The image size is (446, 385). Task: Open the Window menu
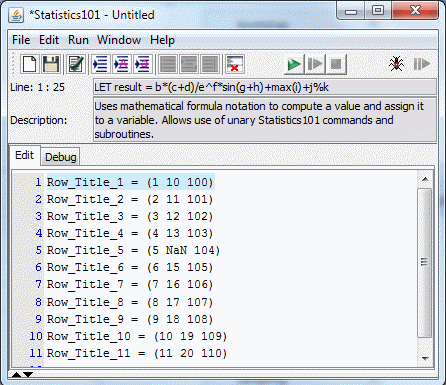coord(119,40)
